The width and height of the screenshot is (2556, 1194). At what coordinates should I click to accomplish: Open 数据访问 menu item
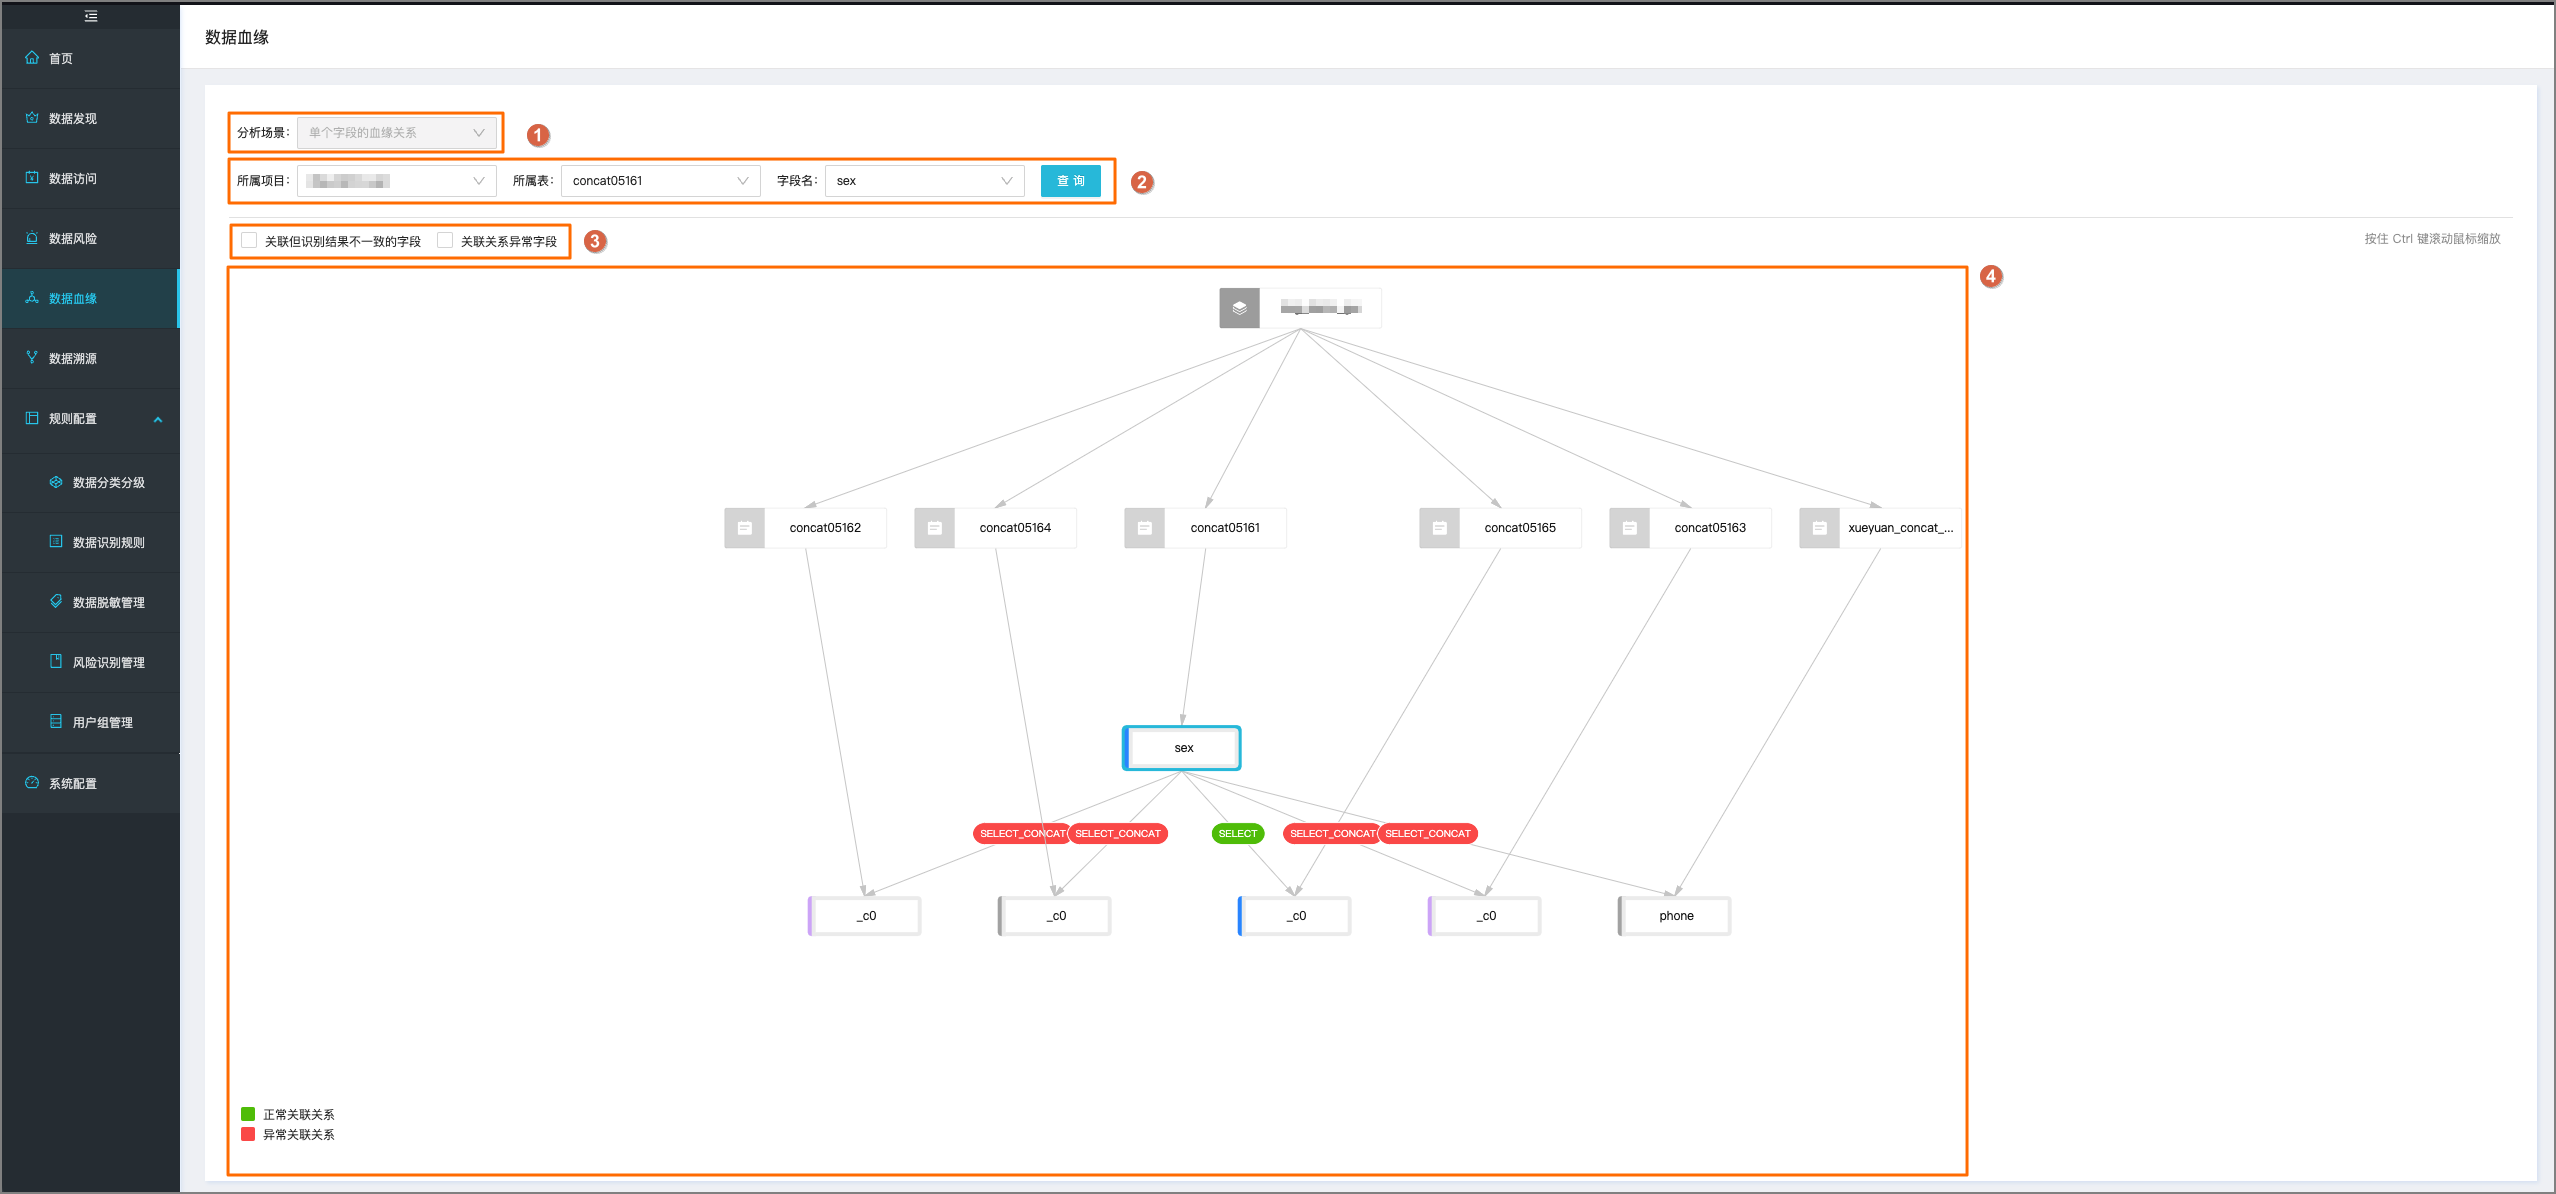tap(91, 178)
